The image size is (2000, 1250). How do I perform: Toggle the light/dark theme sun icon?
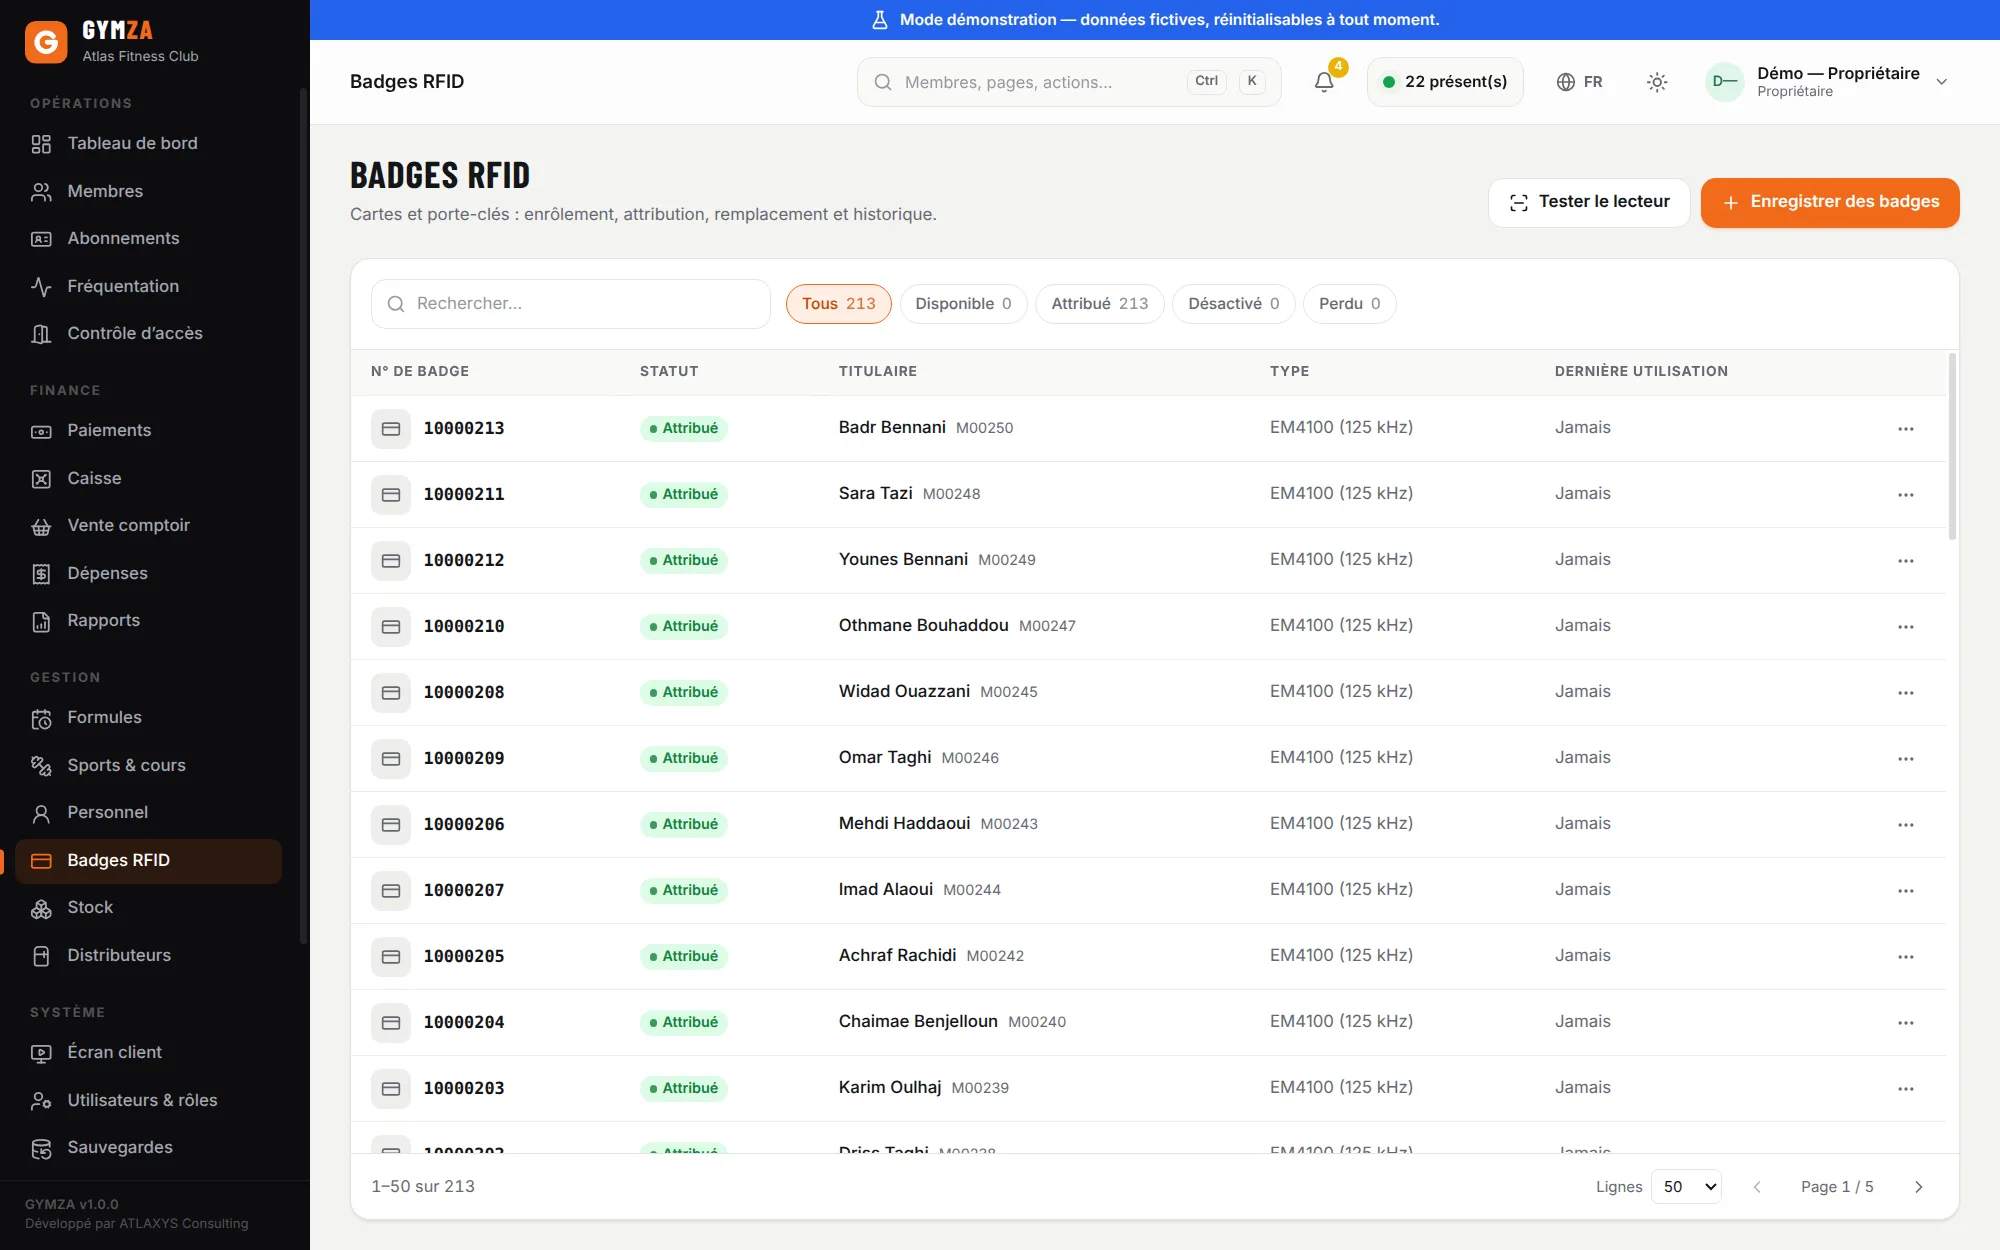tap(1657, 82)
